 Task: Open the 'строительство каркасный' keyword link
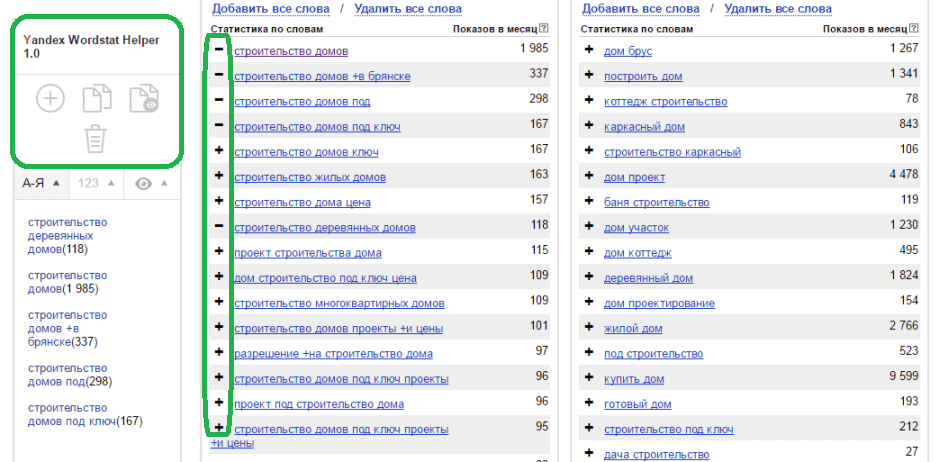pyautogui.click(x=673, y=152)
